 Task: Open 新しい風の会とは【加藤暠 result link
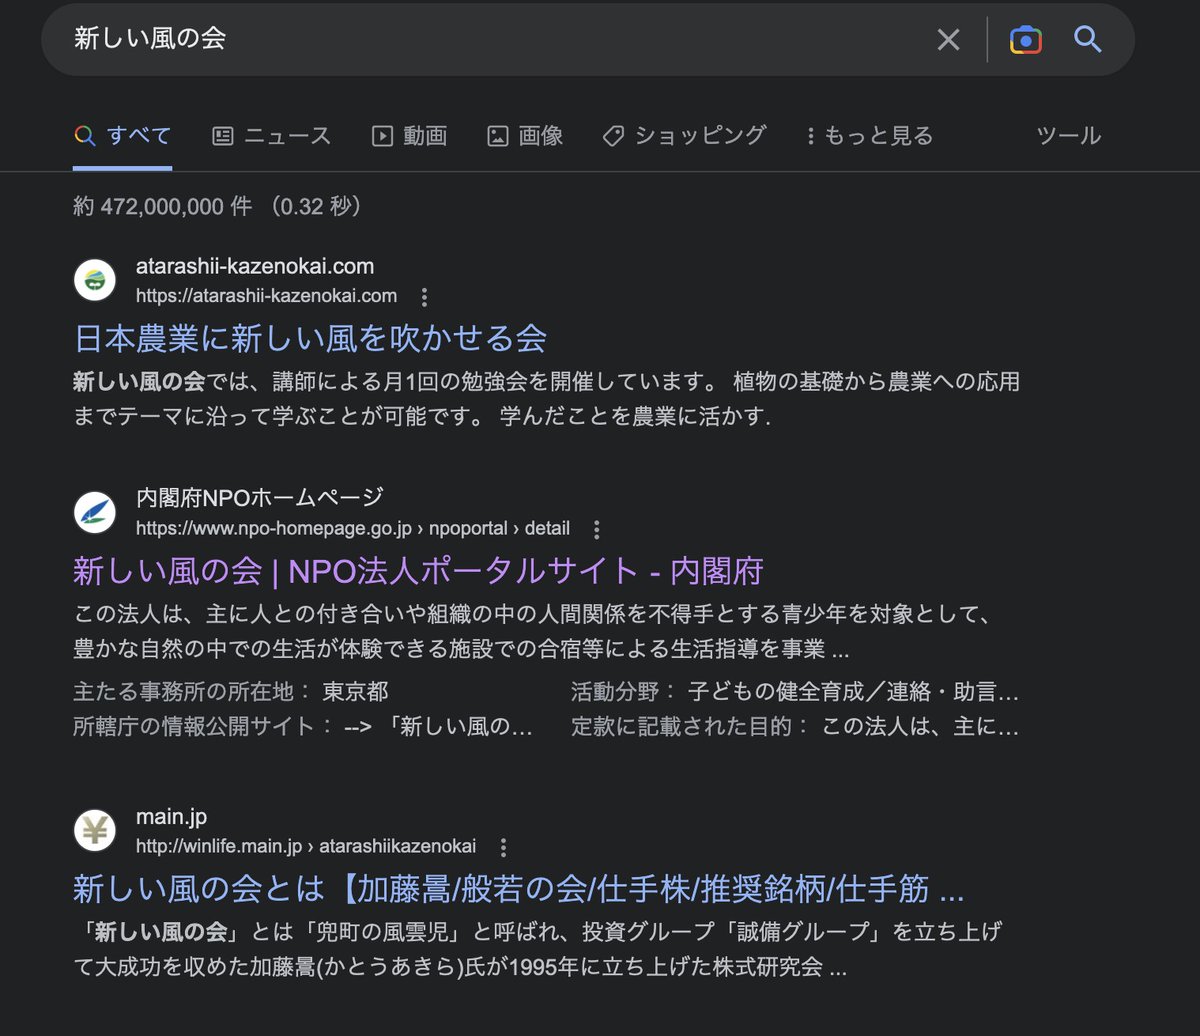tap(518, 888)
